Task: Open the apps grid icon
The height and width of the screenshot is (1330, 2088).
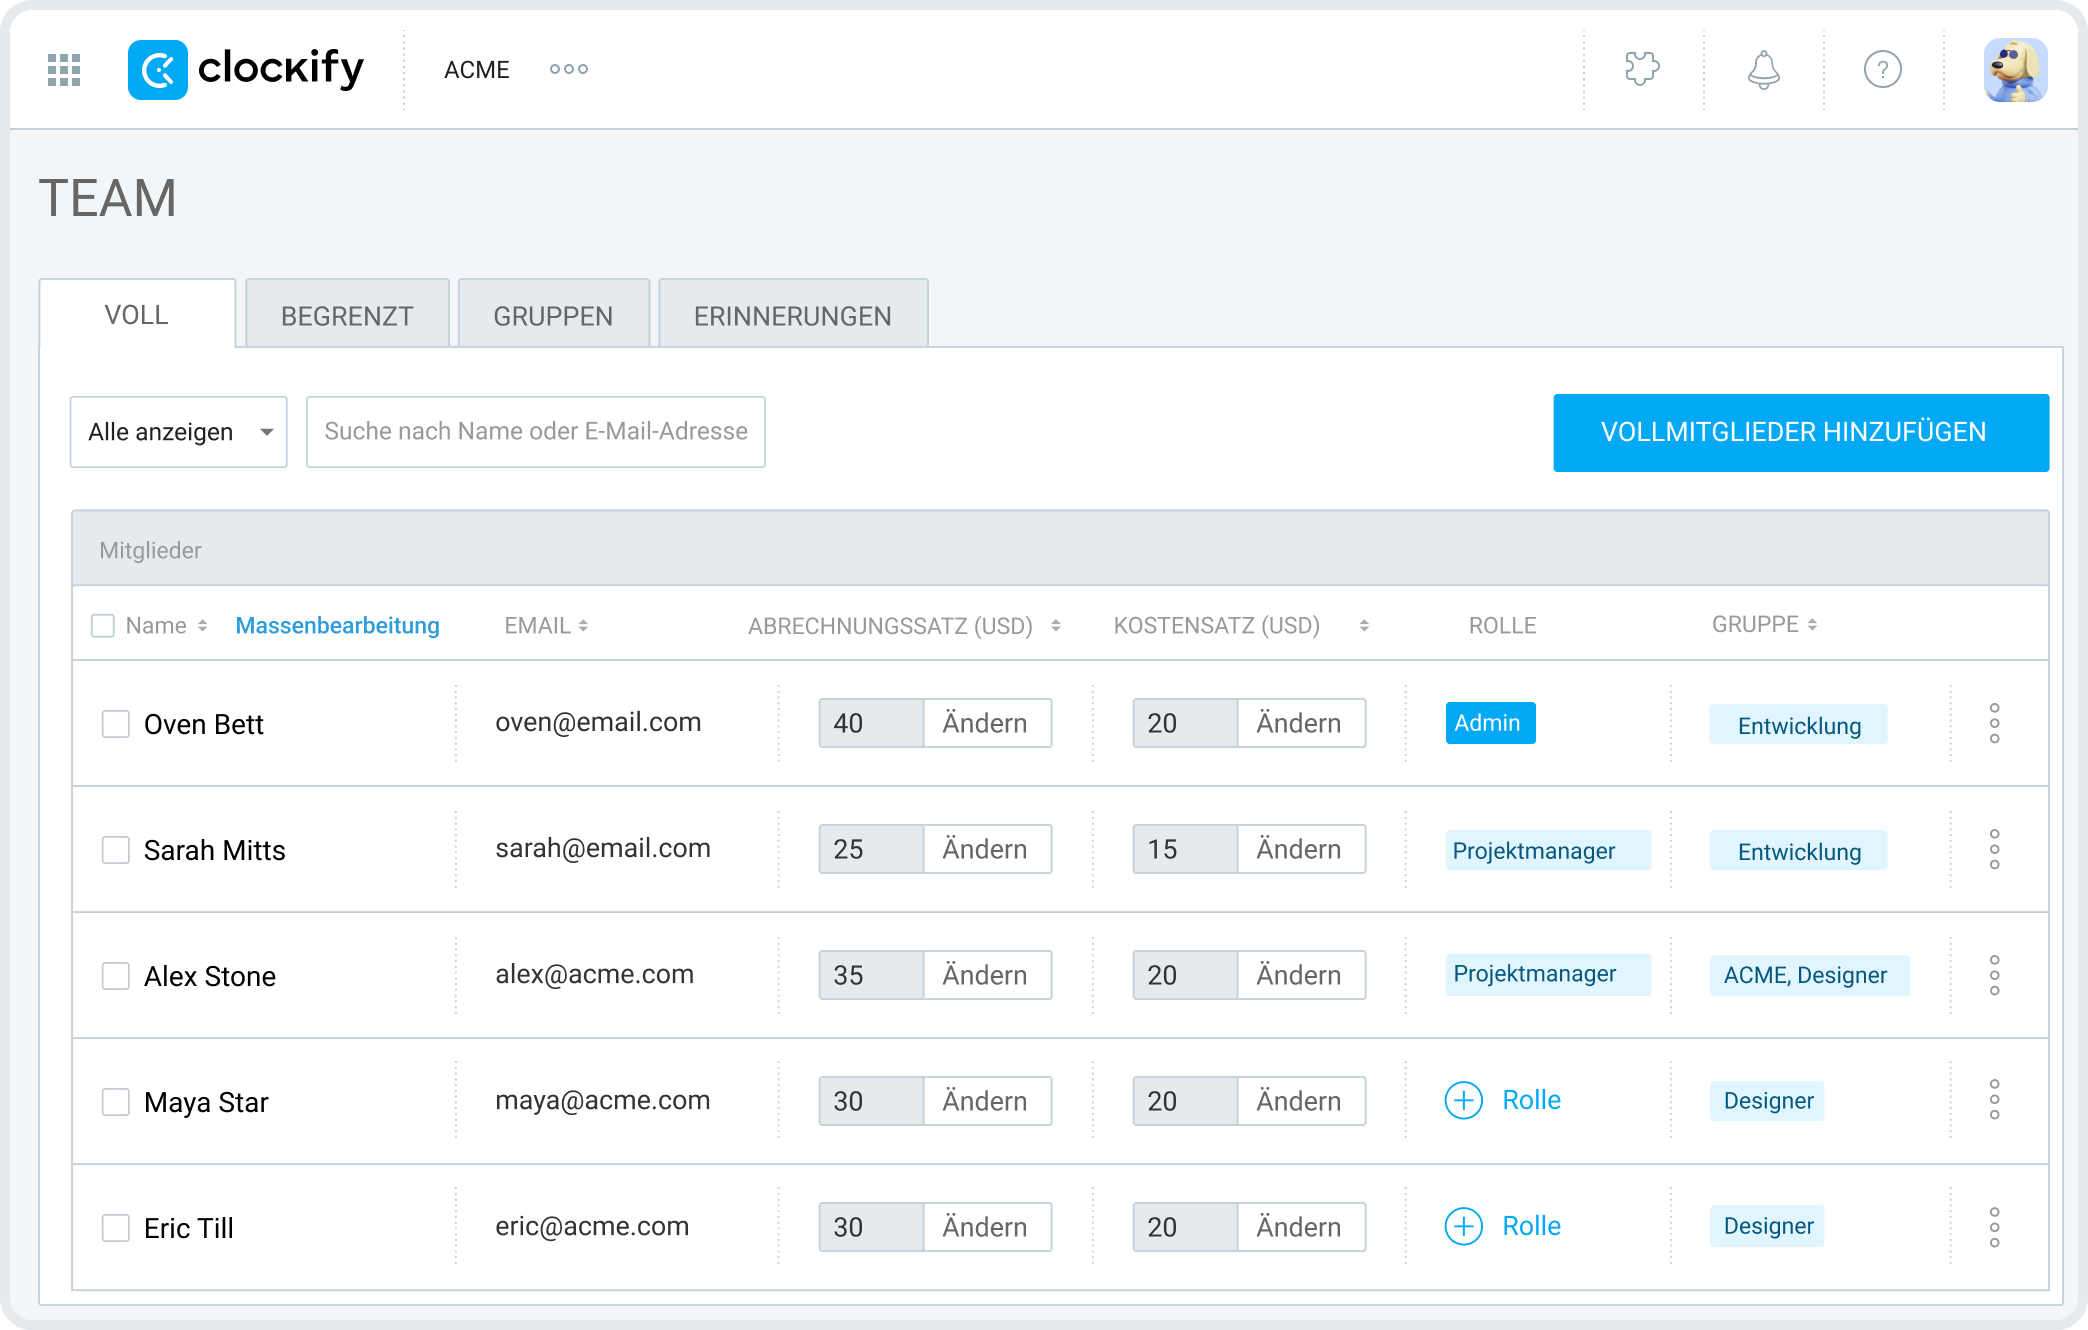Action: click(62, 69)
